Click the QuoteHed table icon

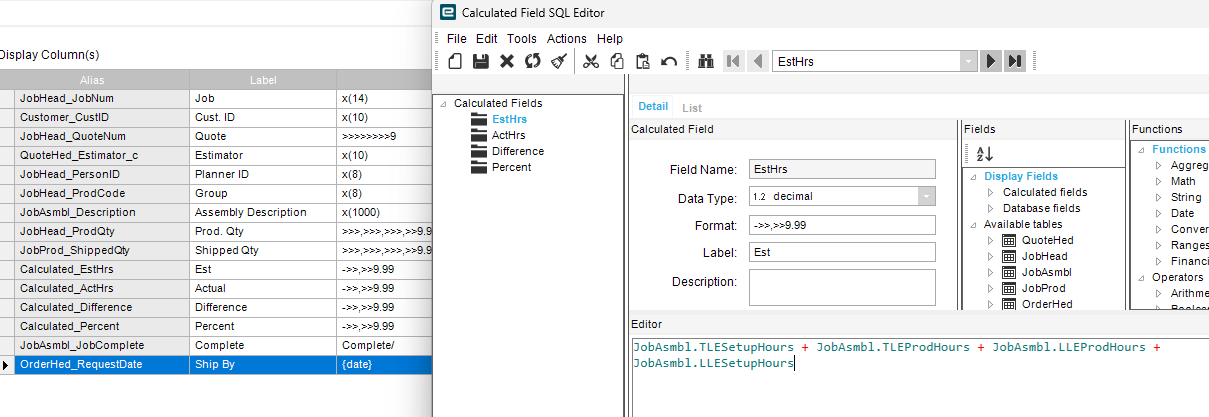1009,241
